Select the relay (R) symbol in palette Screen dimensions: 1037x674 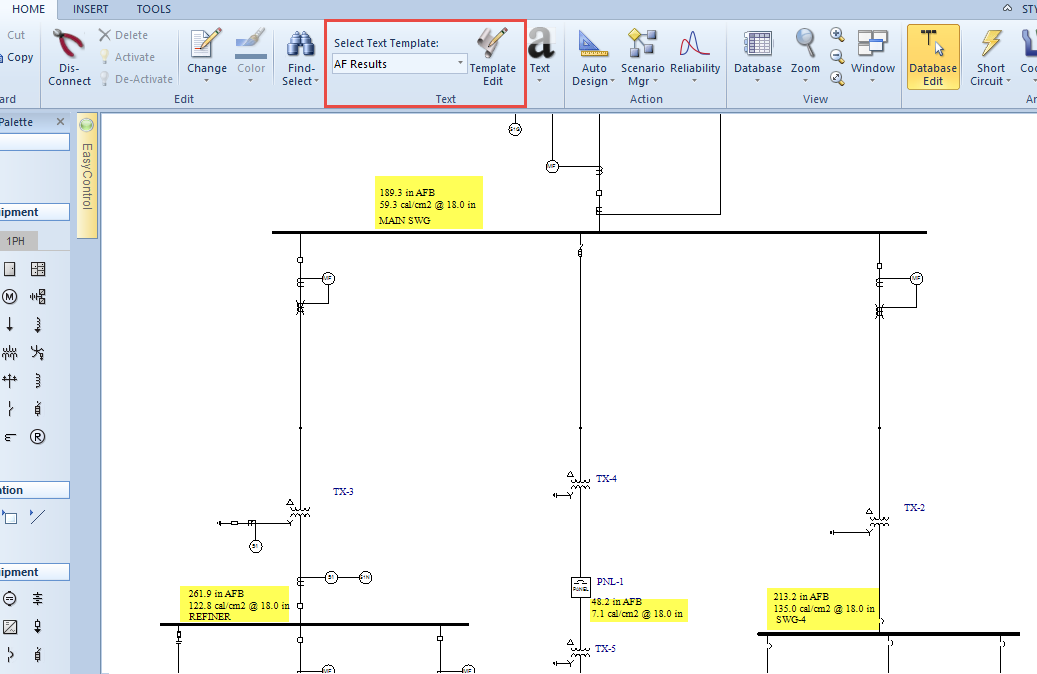(x=38, y=437)
